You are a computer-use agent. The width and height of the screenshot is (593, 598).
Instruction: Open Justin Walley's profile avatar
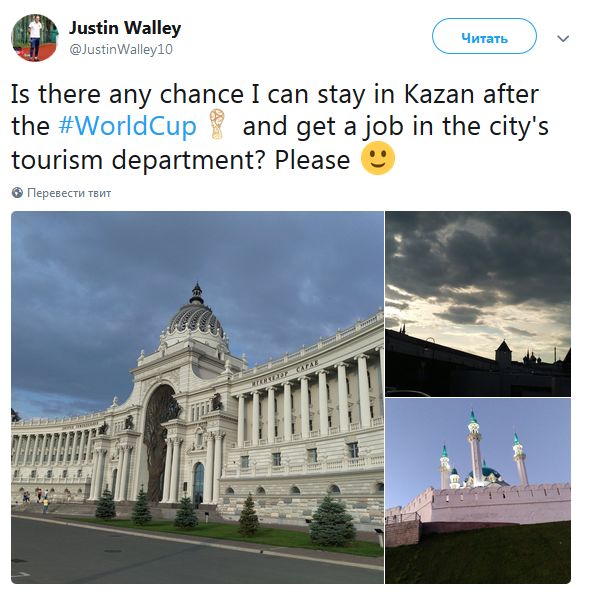pos(35,38)
